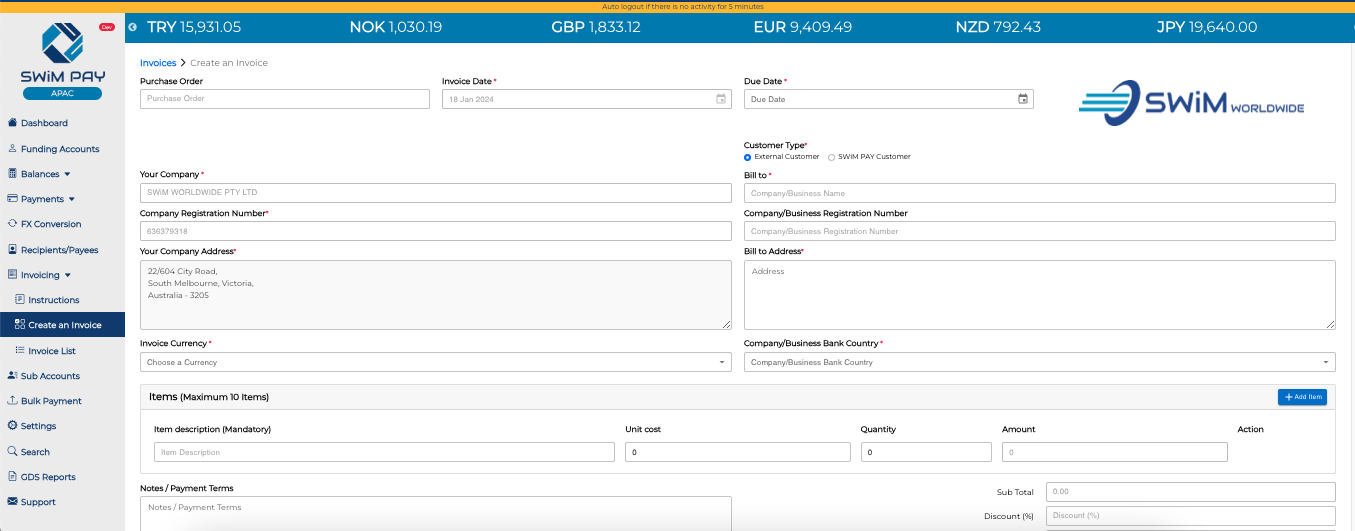Image resolution: width=1355 pixels, height=531 pixels.
Task: Click the Funding Accounts sidebar icon
Action: pyautogui.click(x=12, y=149)
